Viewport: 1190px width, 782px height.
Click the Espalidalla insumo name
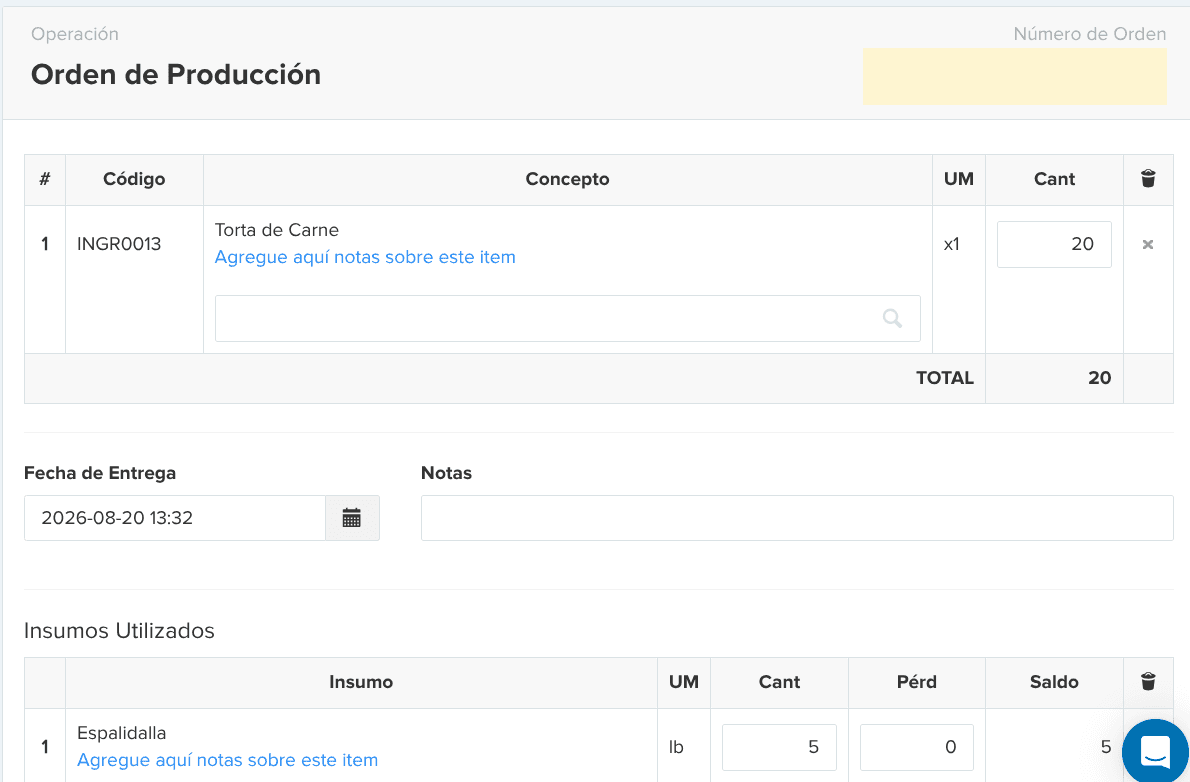coord(121,733)
